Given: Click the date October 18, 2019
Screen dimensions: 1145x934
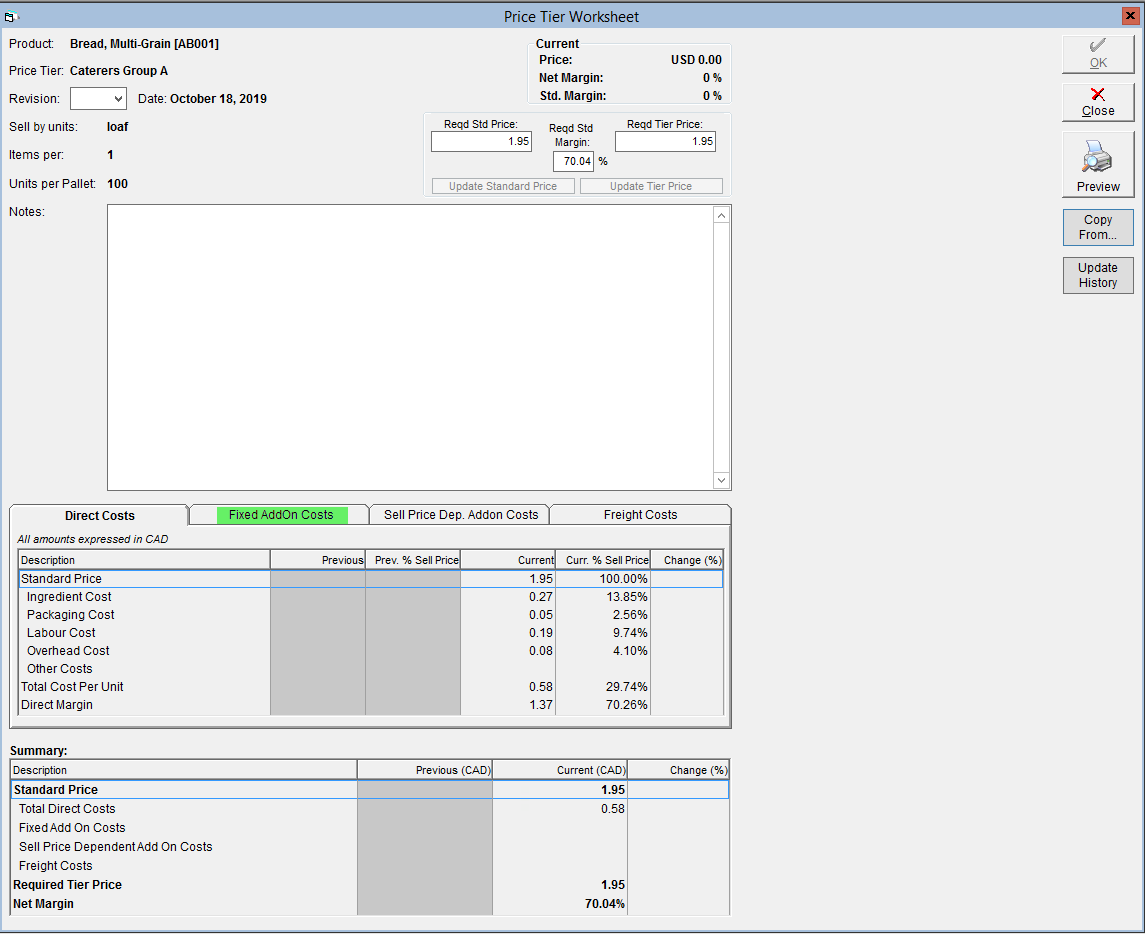Looking at the screenshot, I should 218,99.
